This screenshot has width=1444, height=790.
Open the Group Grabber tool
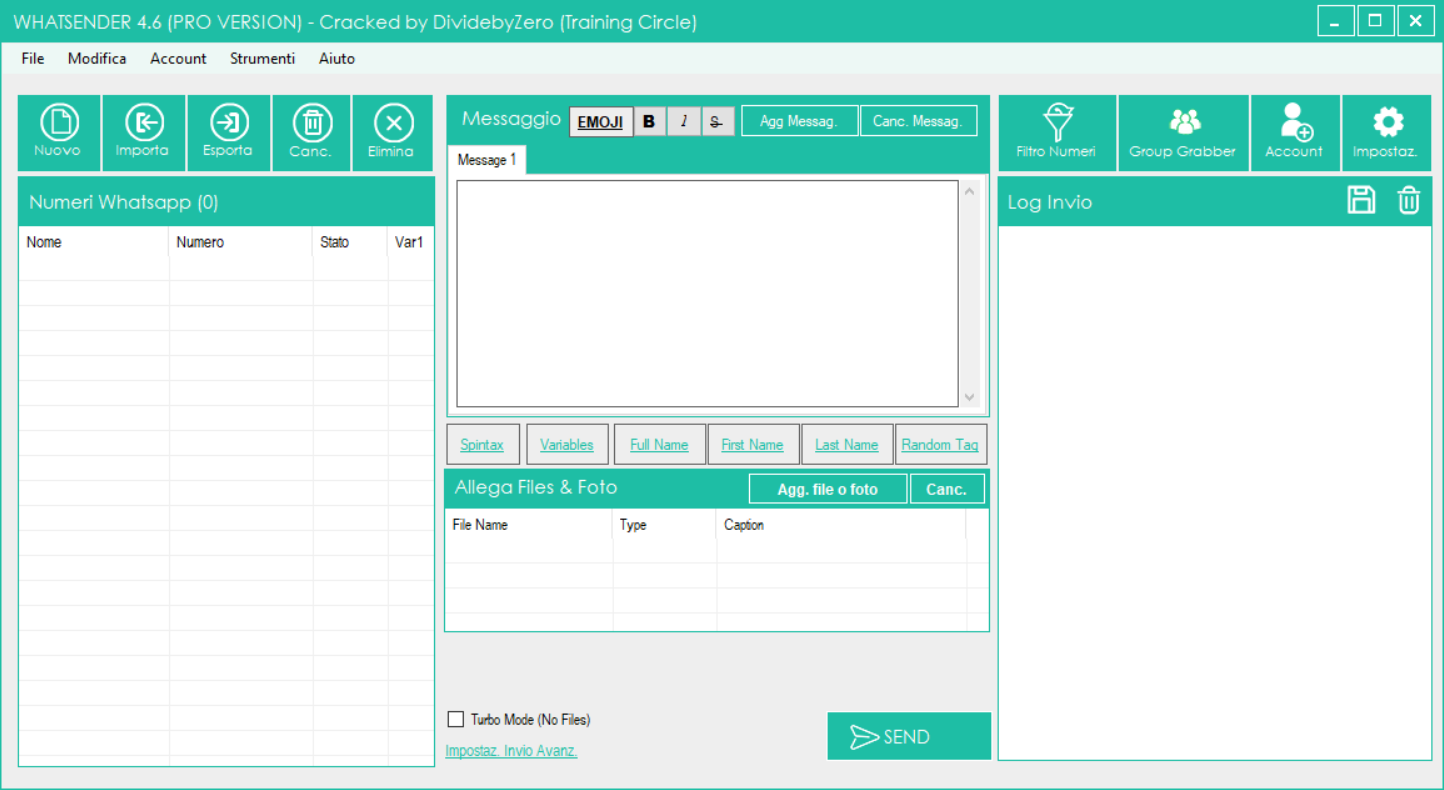click(x=1183, y=133)
